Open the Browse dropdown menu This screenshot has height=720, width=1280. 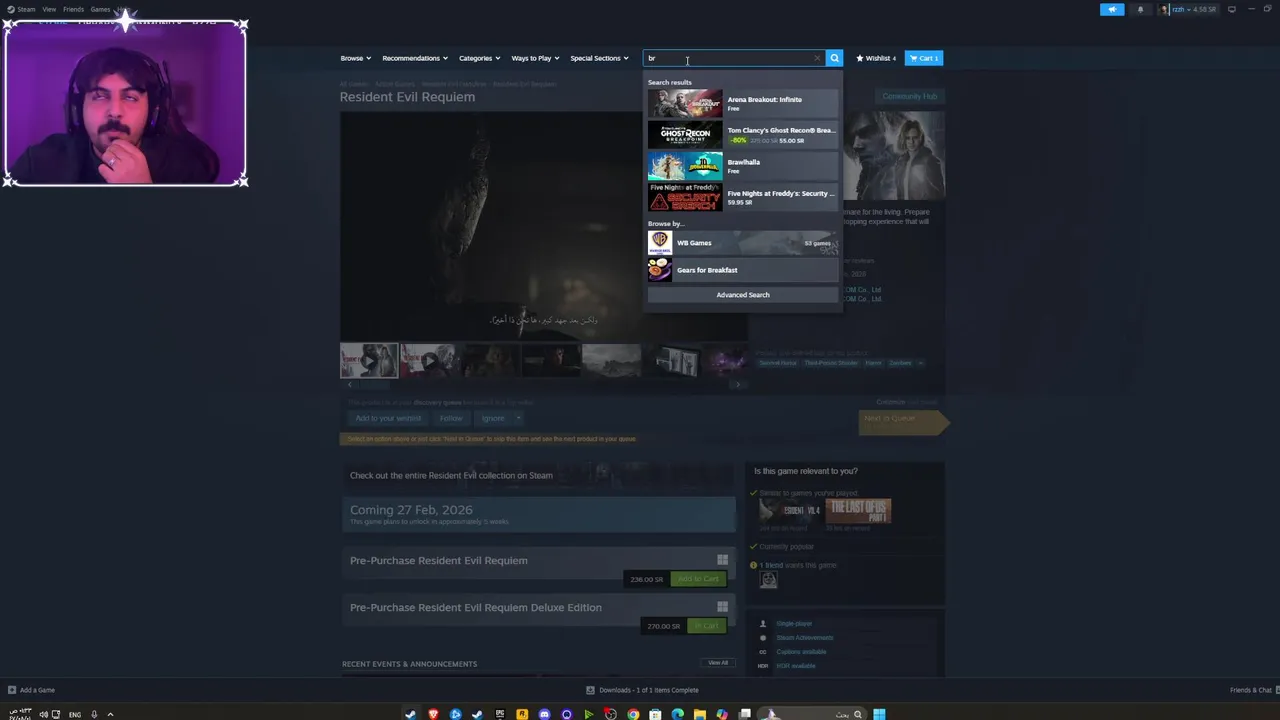[355, 58]
